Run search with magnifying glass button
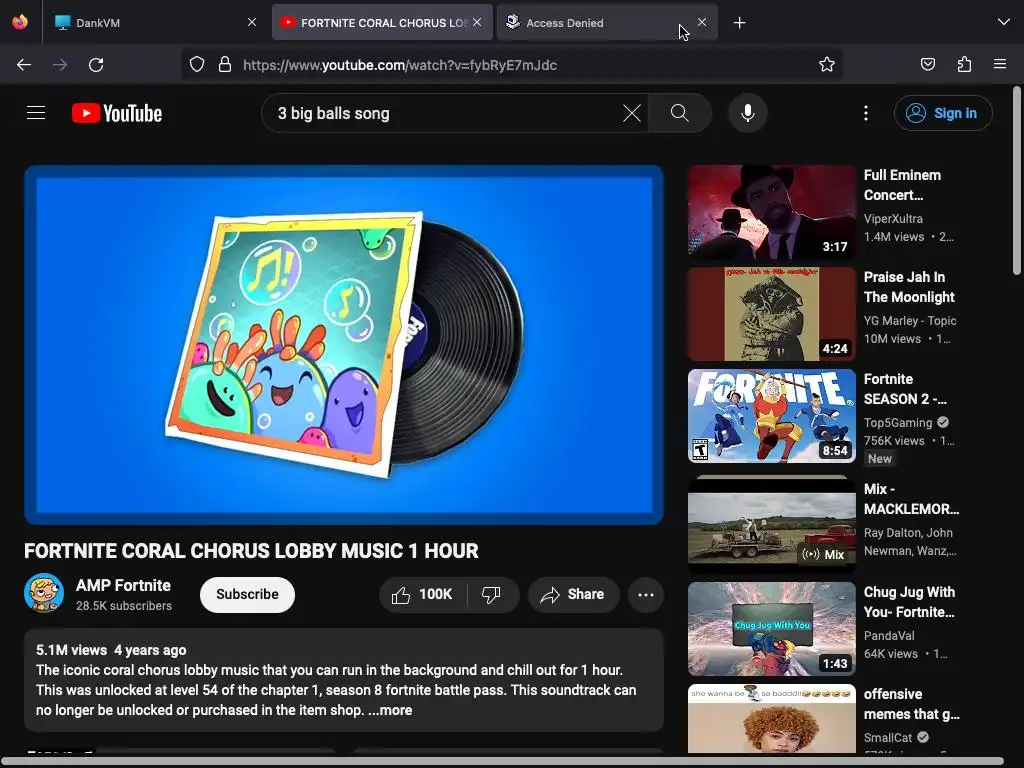Screen dimensions: 1024x768 (x=679, y=113)
